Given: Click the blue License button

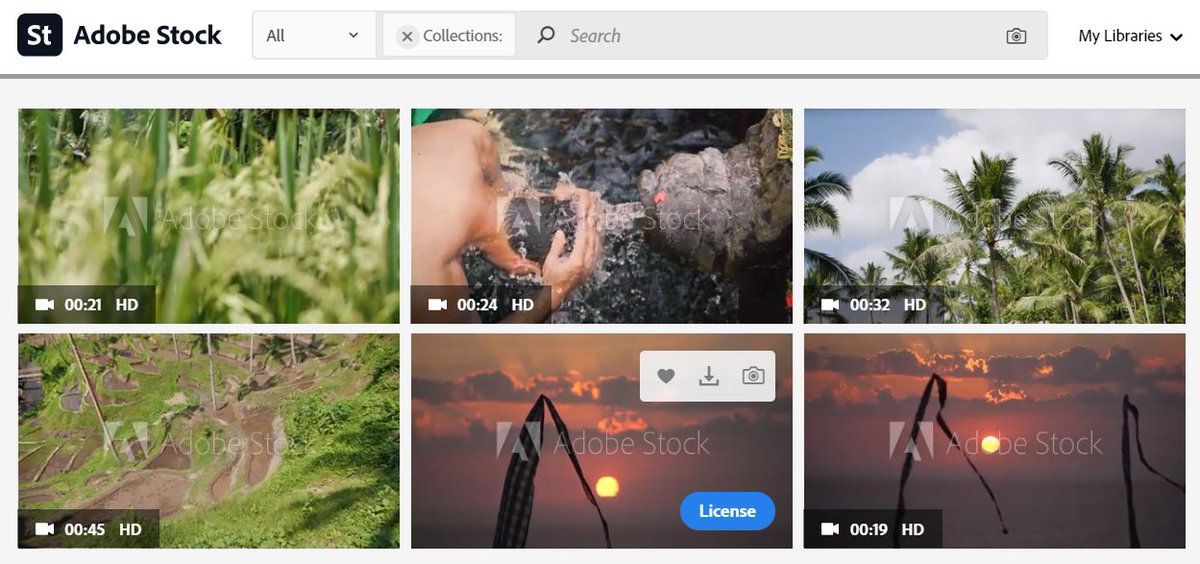Looking at the screenshot, I should click(728, 511).
